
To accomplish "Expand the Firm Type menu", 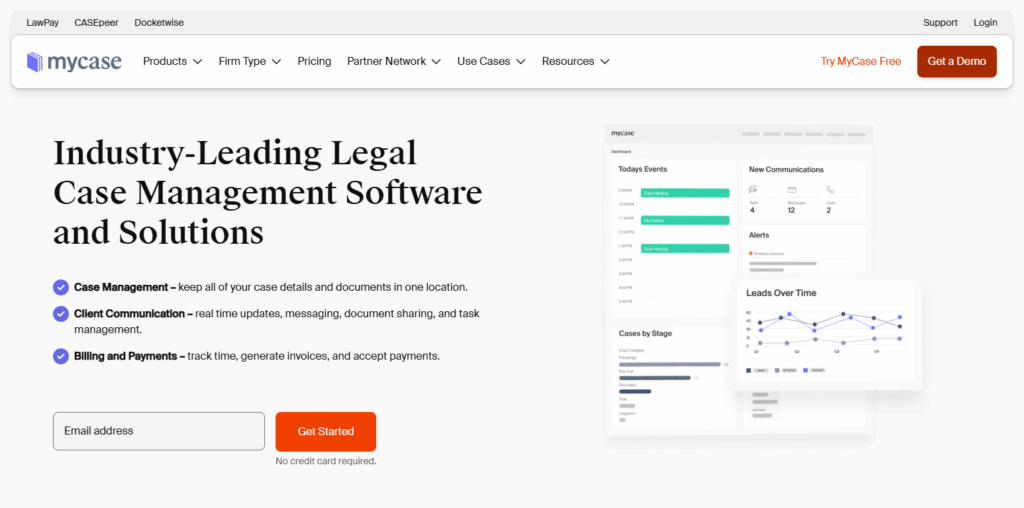I will pyautogui.click(x=249, y=61).
